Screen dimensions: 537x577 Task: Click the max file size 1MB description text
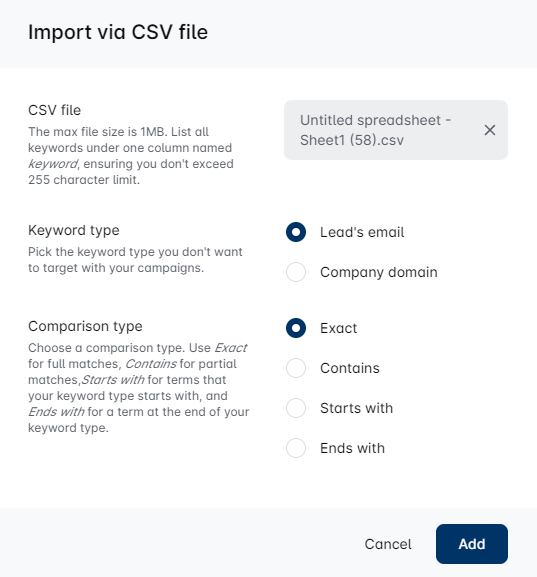131,156
